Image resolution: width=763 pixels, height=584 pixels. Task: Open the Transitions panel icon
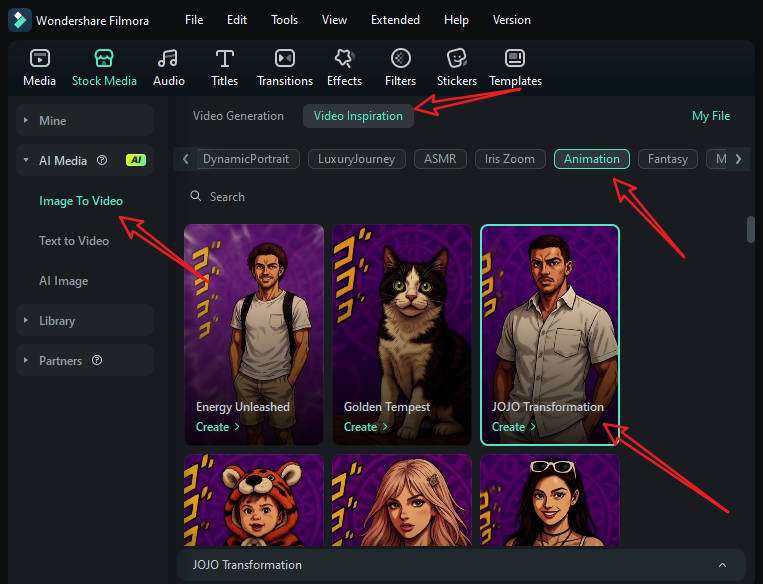[285, 58]
